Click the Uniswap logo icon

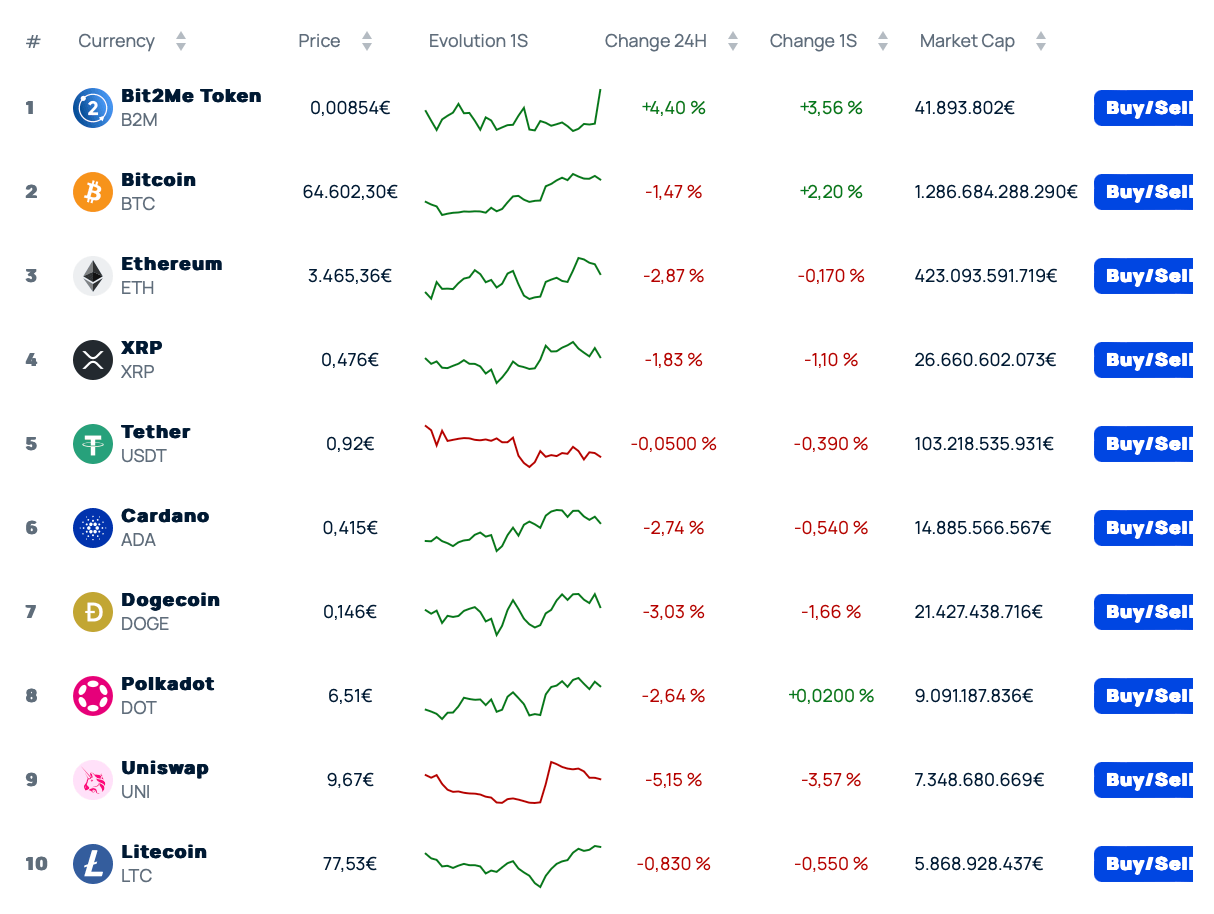pos(92,780)
